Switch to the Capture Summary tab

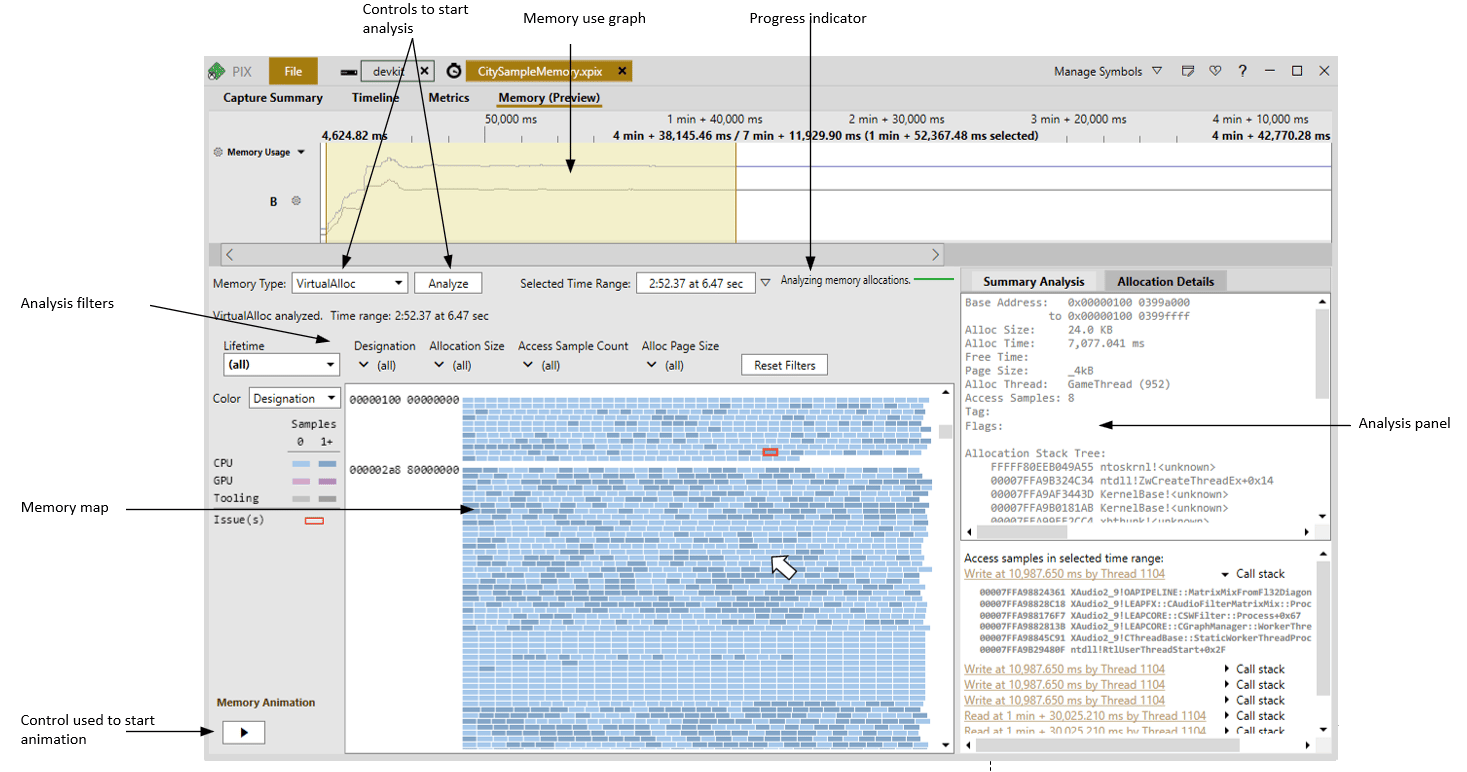click(x=273, y=98)
